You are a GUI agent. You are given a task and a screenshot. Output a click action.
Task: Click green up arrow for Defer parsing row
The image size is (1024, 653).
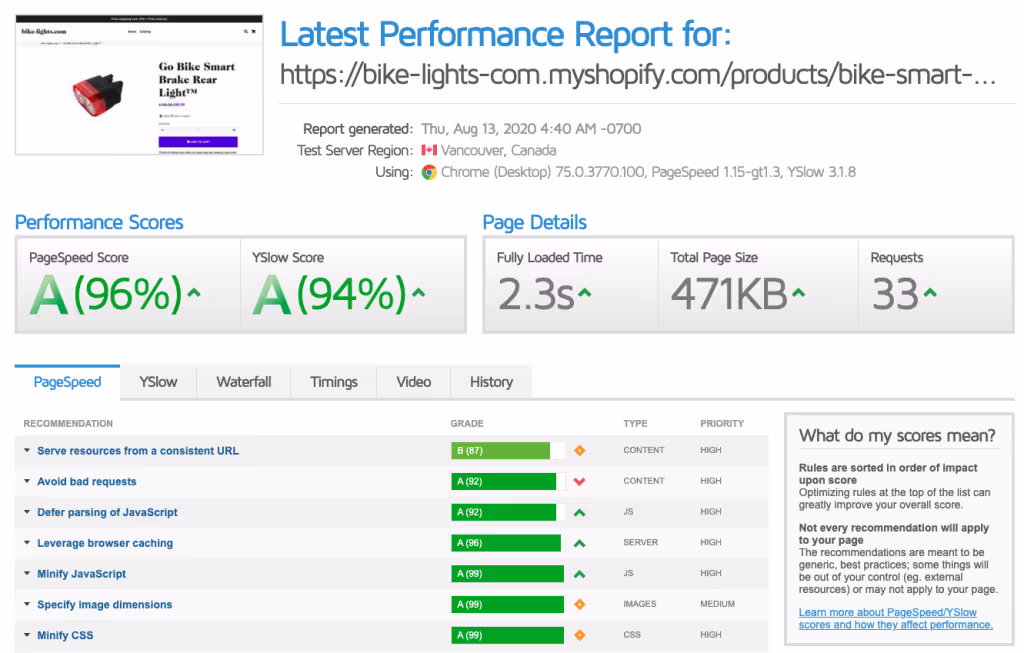579,513
